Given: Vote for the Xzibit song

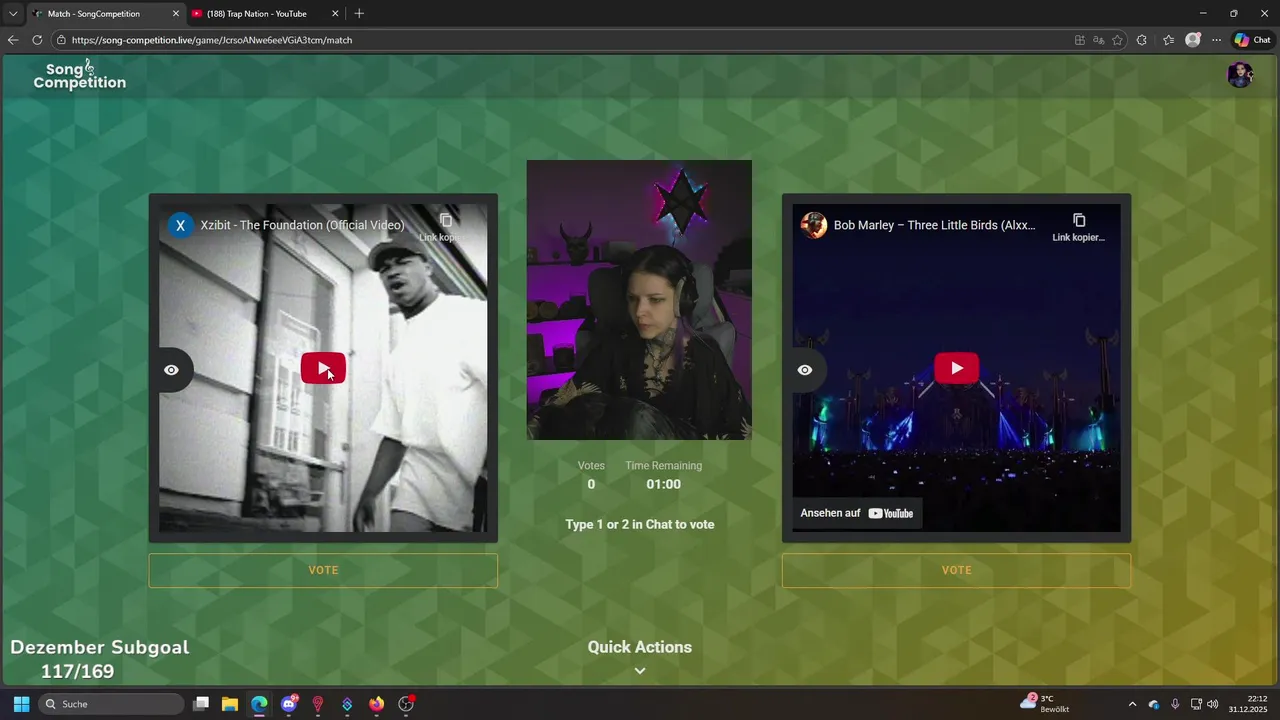Looking at the screenshot, I should 323,570.
